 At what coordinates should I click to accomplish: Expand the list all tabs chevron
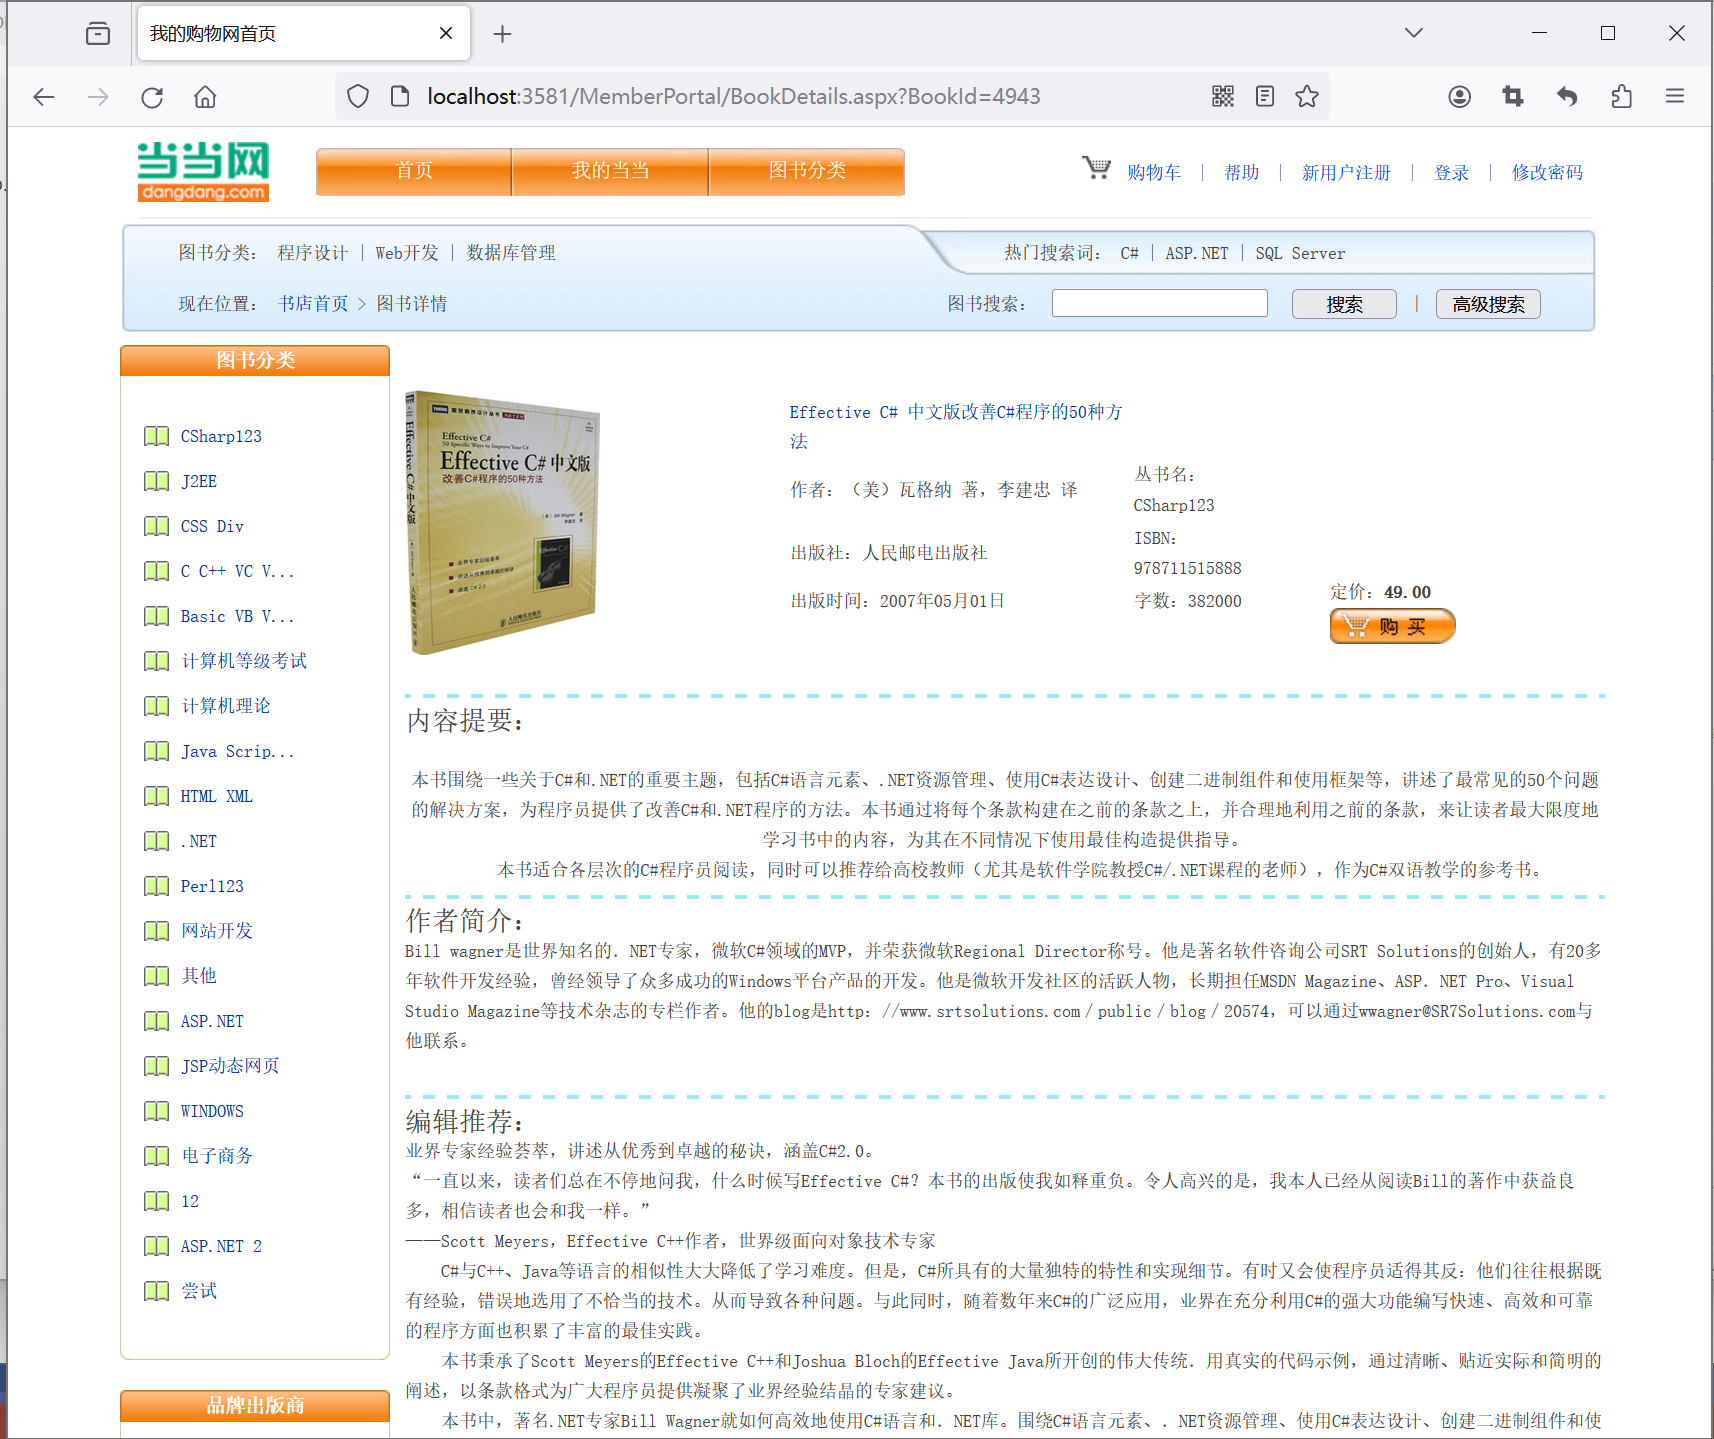(1413, 33)
